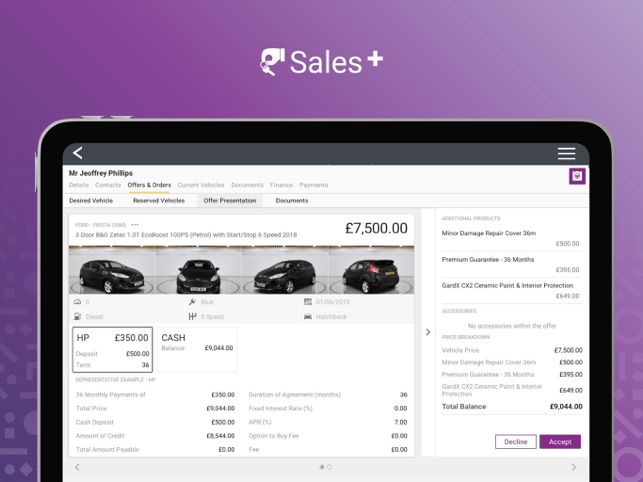Screen dimensions: 643x482
Task: Click the FORD - FIESTA (DOM) label
Action: (x=100, y=225)
